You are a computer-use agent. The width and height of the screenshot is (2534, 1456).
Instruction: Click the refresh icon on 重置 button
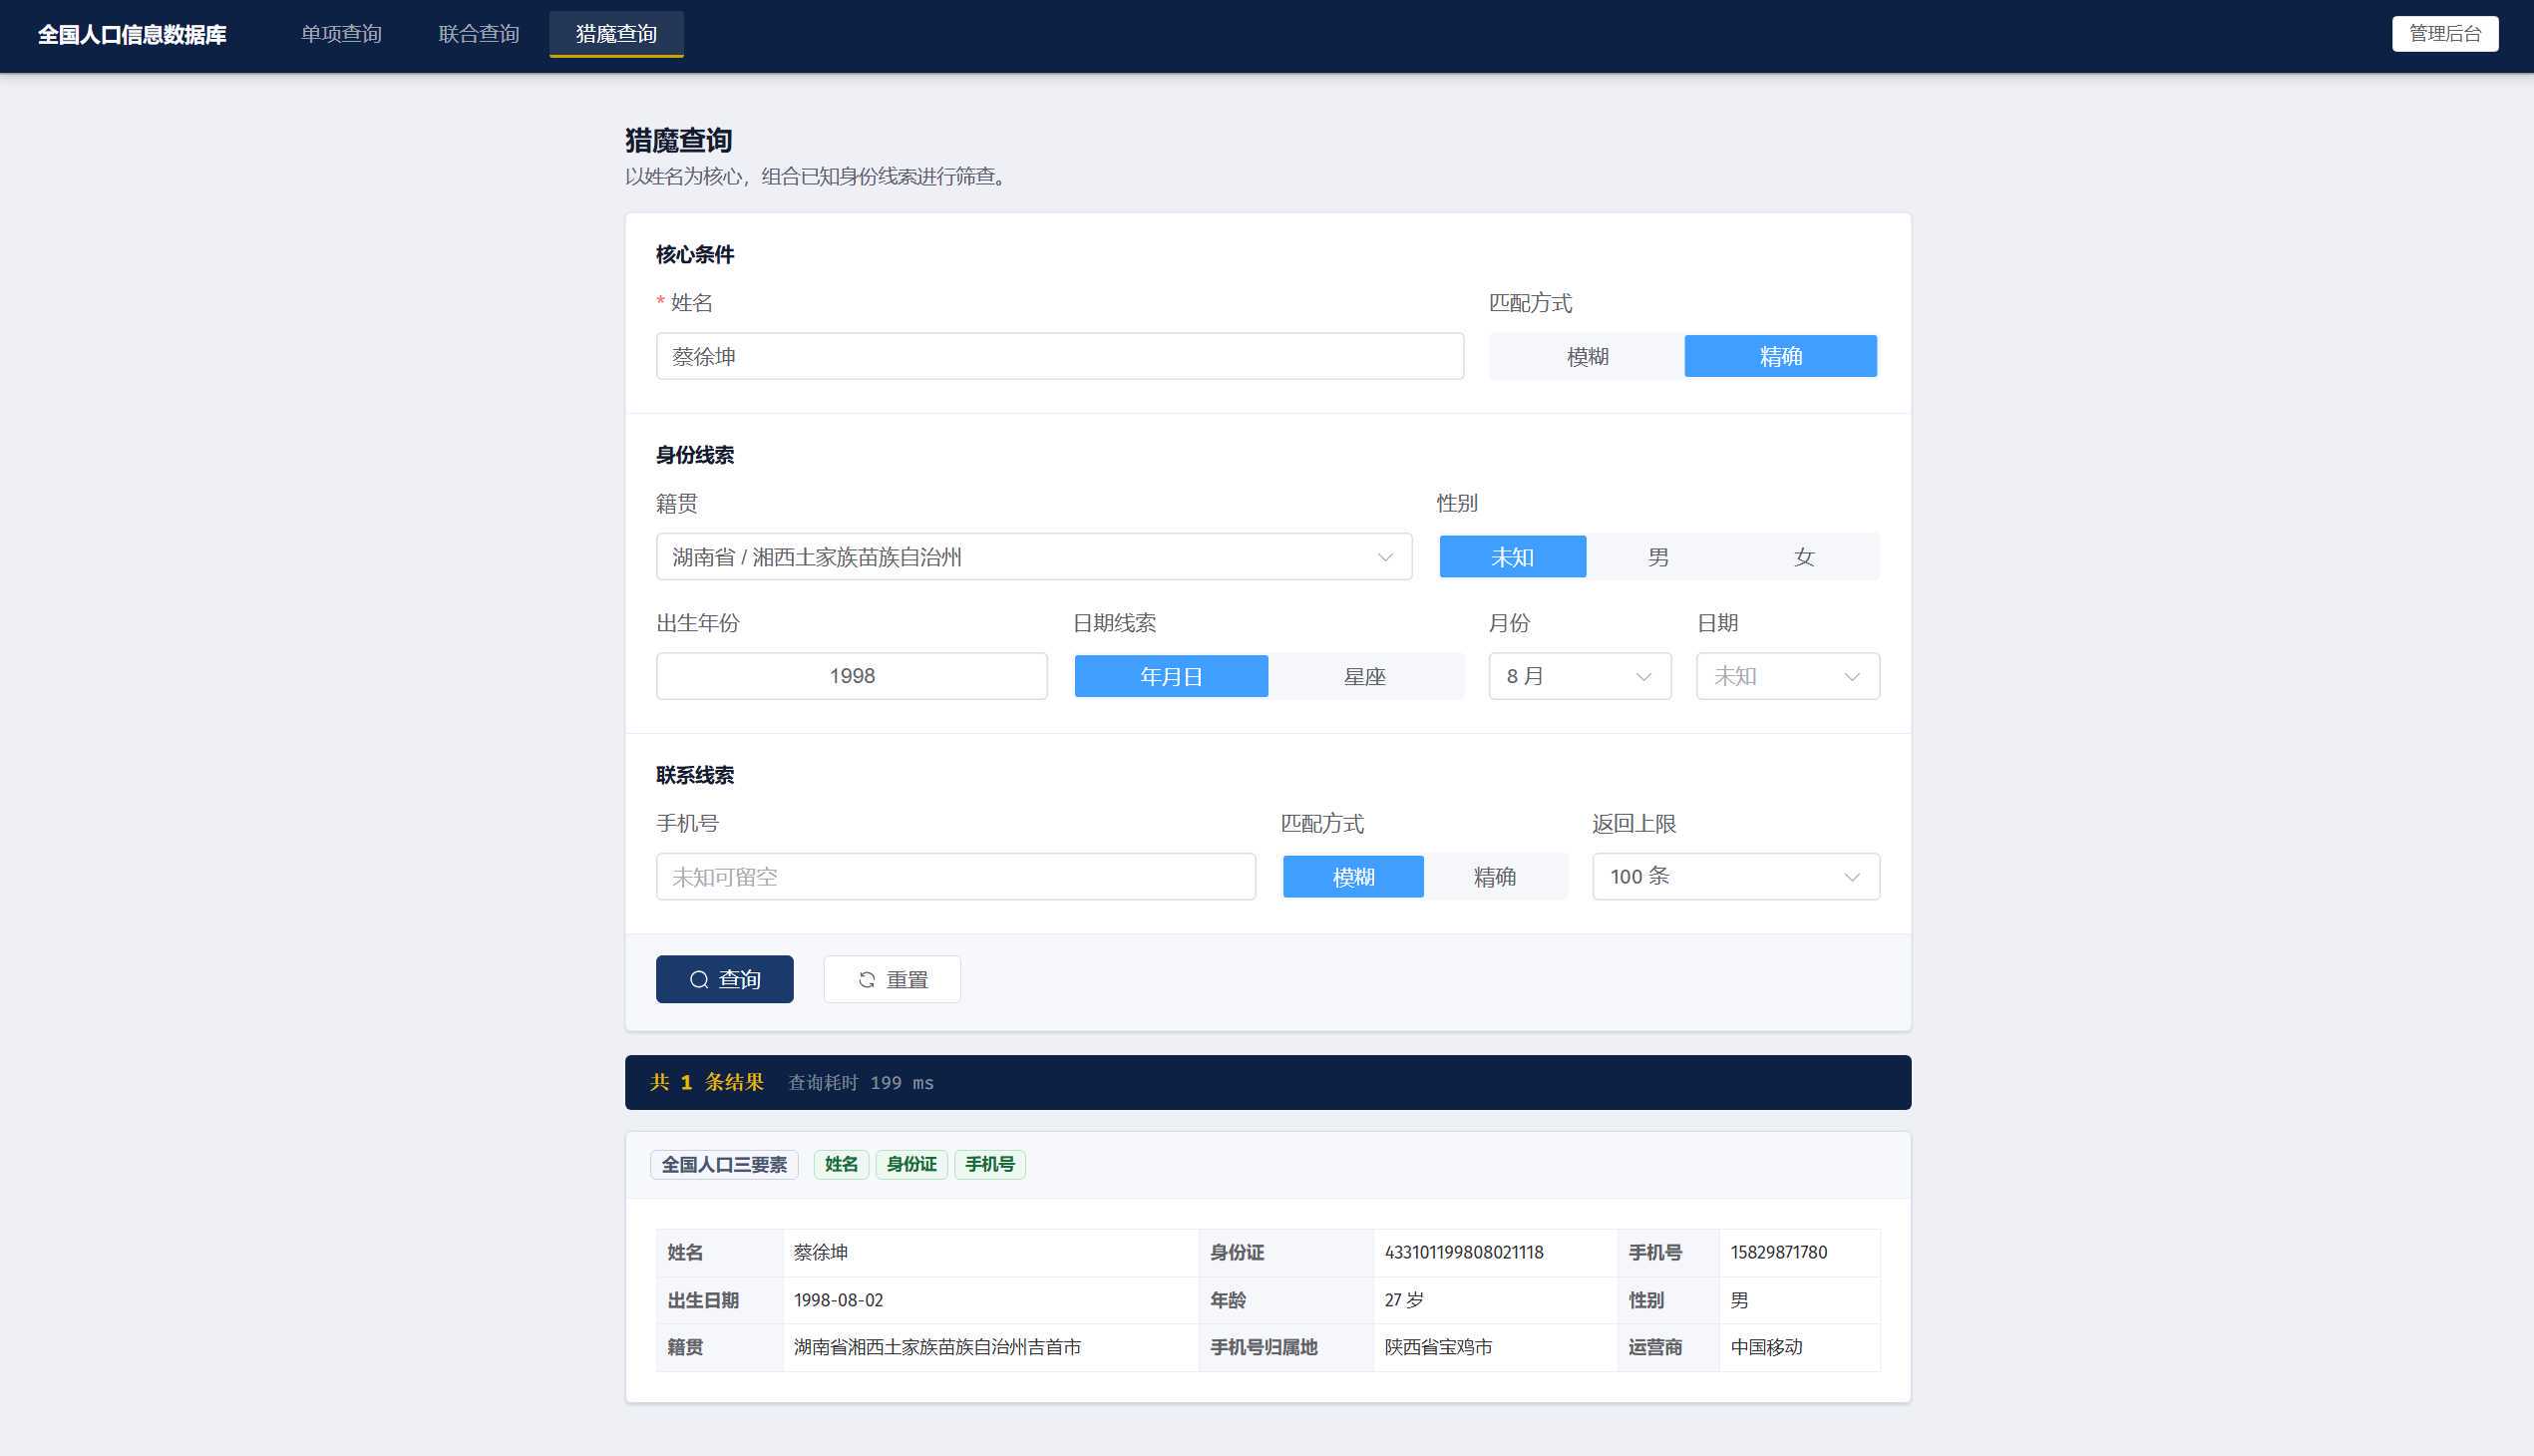pyautogui.click(x=867, y=980)
